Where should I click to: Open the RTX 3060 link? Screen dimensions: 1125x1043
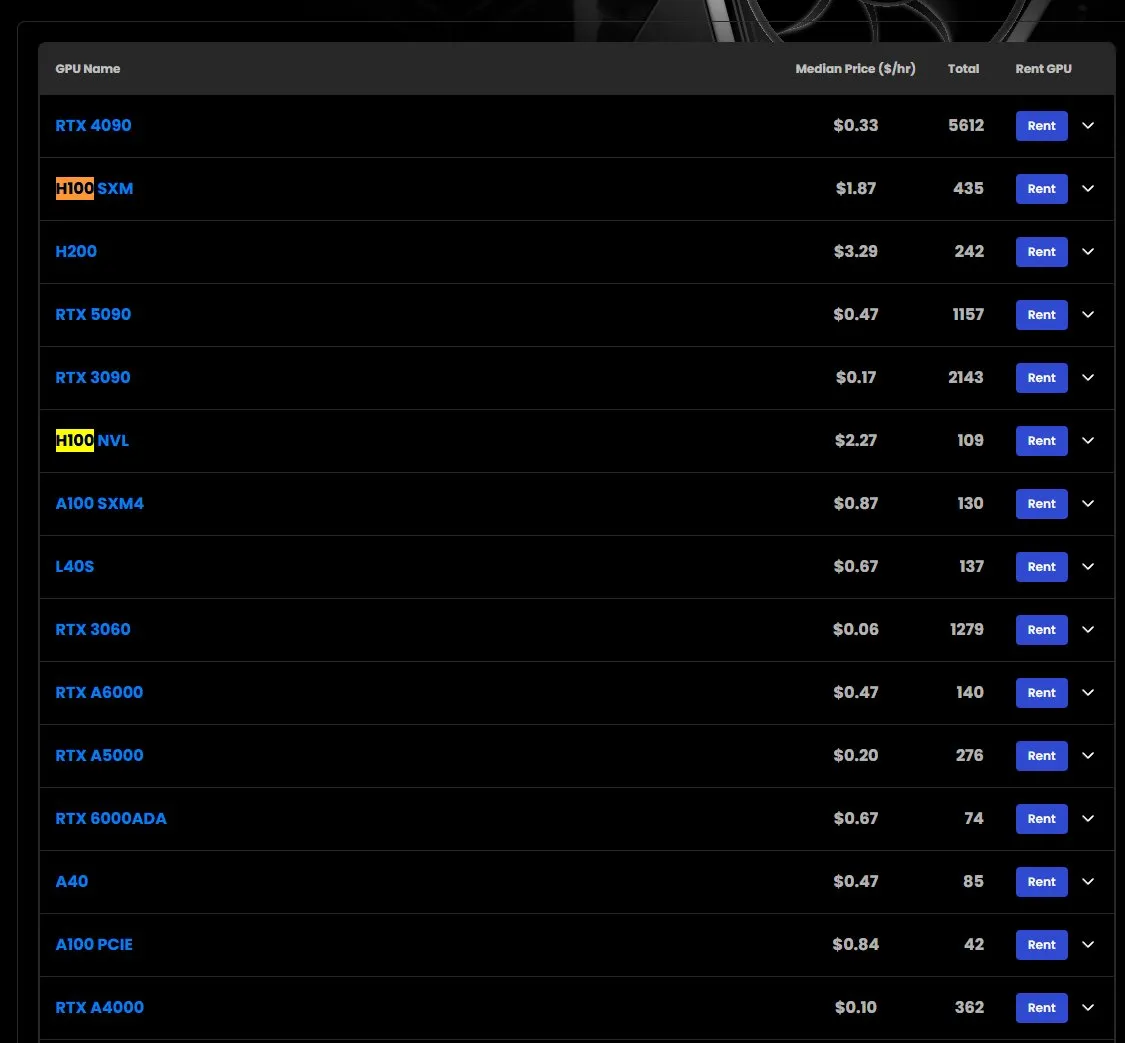coord(93,629)
